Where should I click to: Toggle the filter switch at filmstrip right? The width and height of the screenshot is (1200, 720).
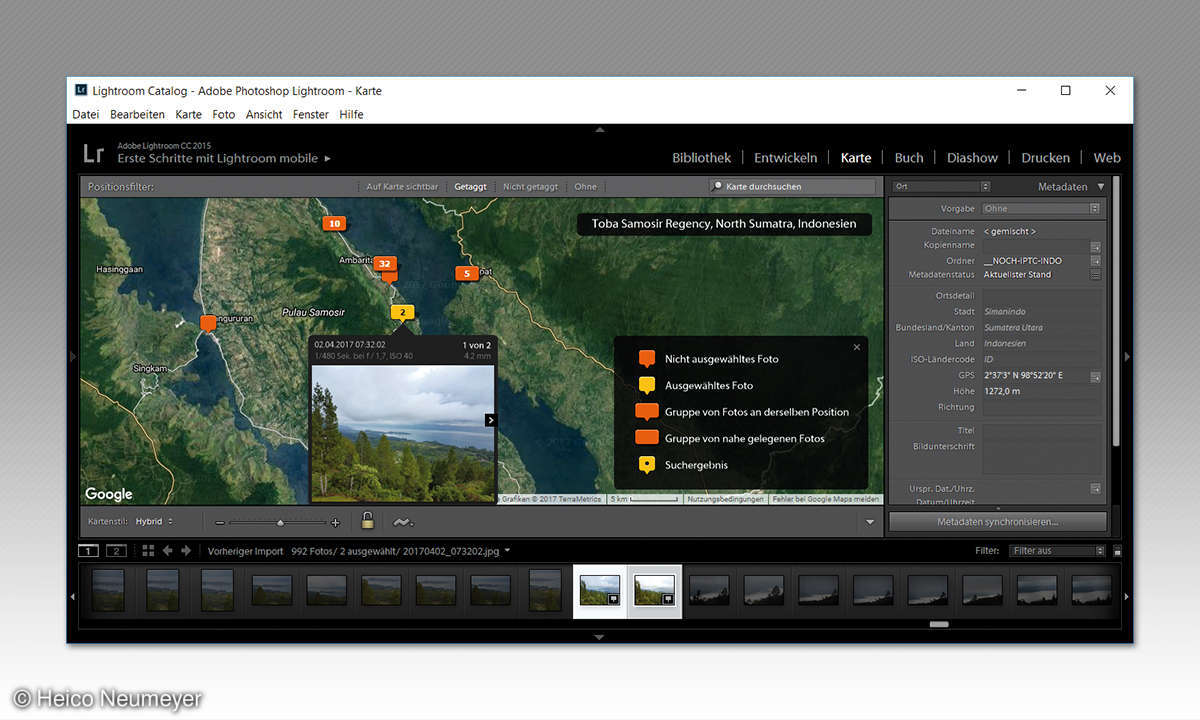(1117, 551)
